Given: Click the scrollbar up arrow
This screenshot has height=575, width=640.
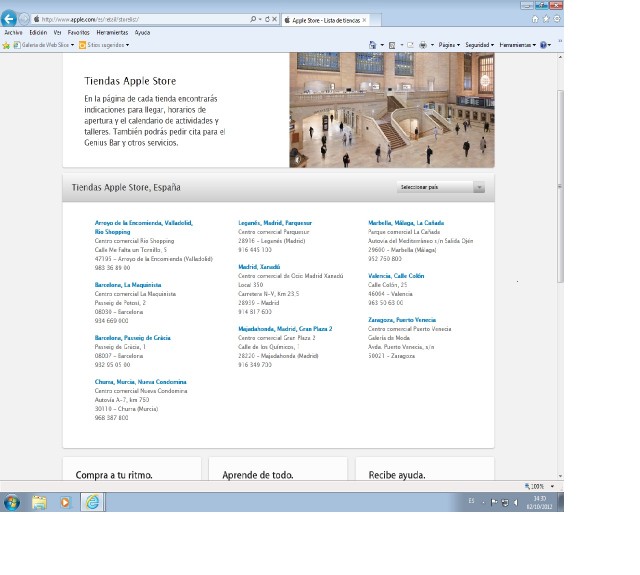Looking at the screenshot, I should click(x=560, y=57).
